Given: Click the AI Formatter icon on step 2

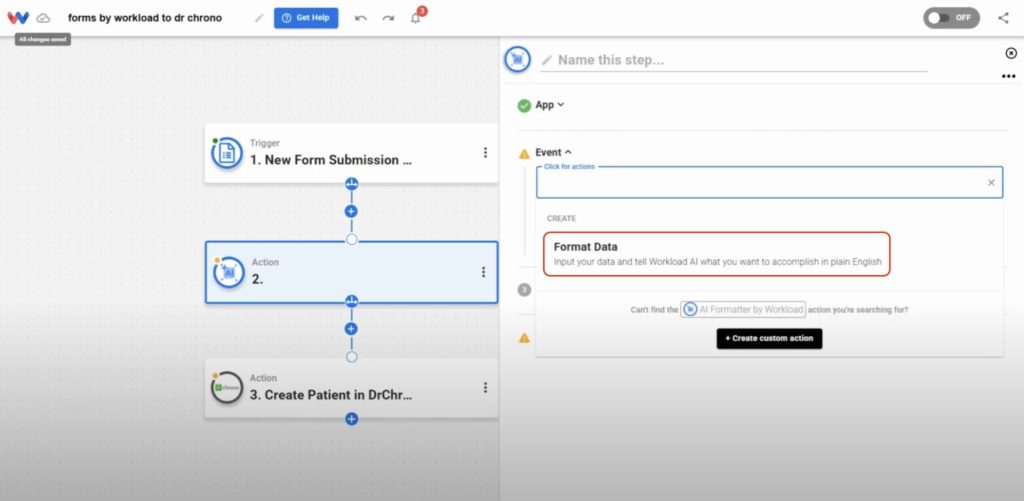Looking at the screenshot, I should [x=229, y=272].
